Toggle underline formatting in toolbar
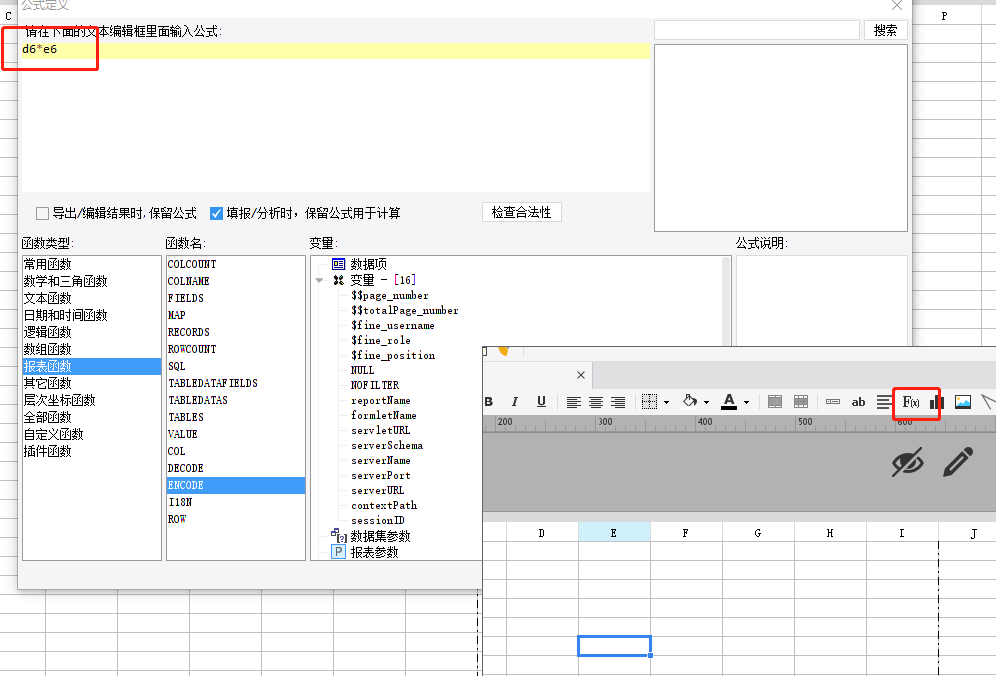 (x=541, y=402)
